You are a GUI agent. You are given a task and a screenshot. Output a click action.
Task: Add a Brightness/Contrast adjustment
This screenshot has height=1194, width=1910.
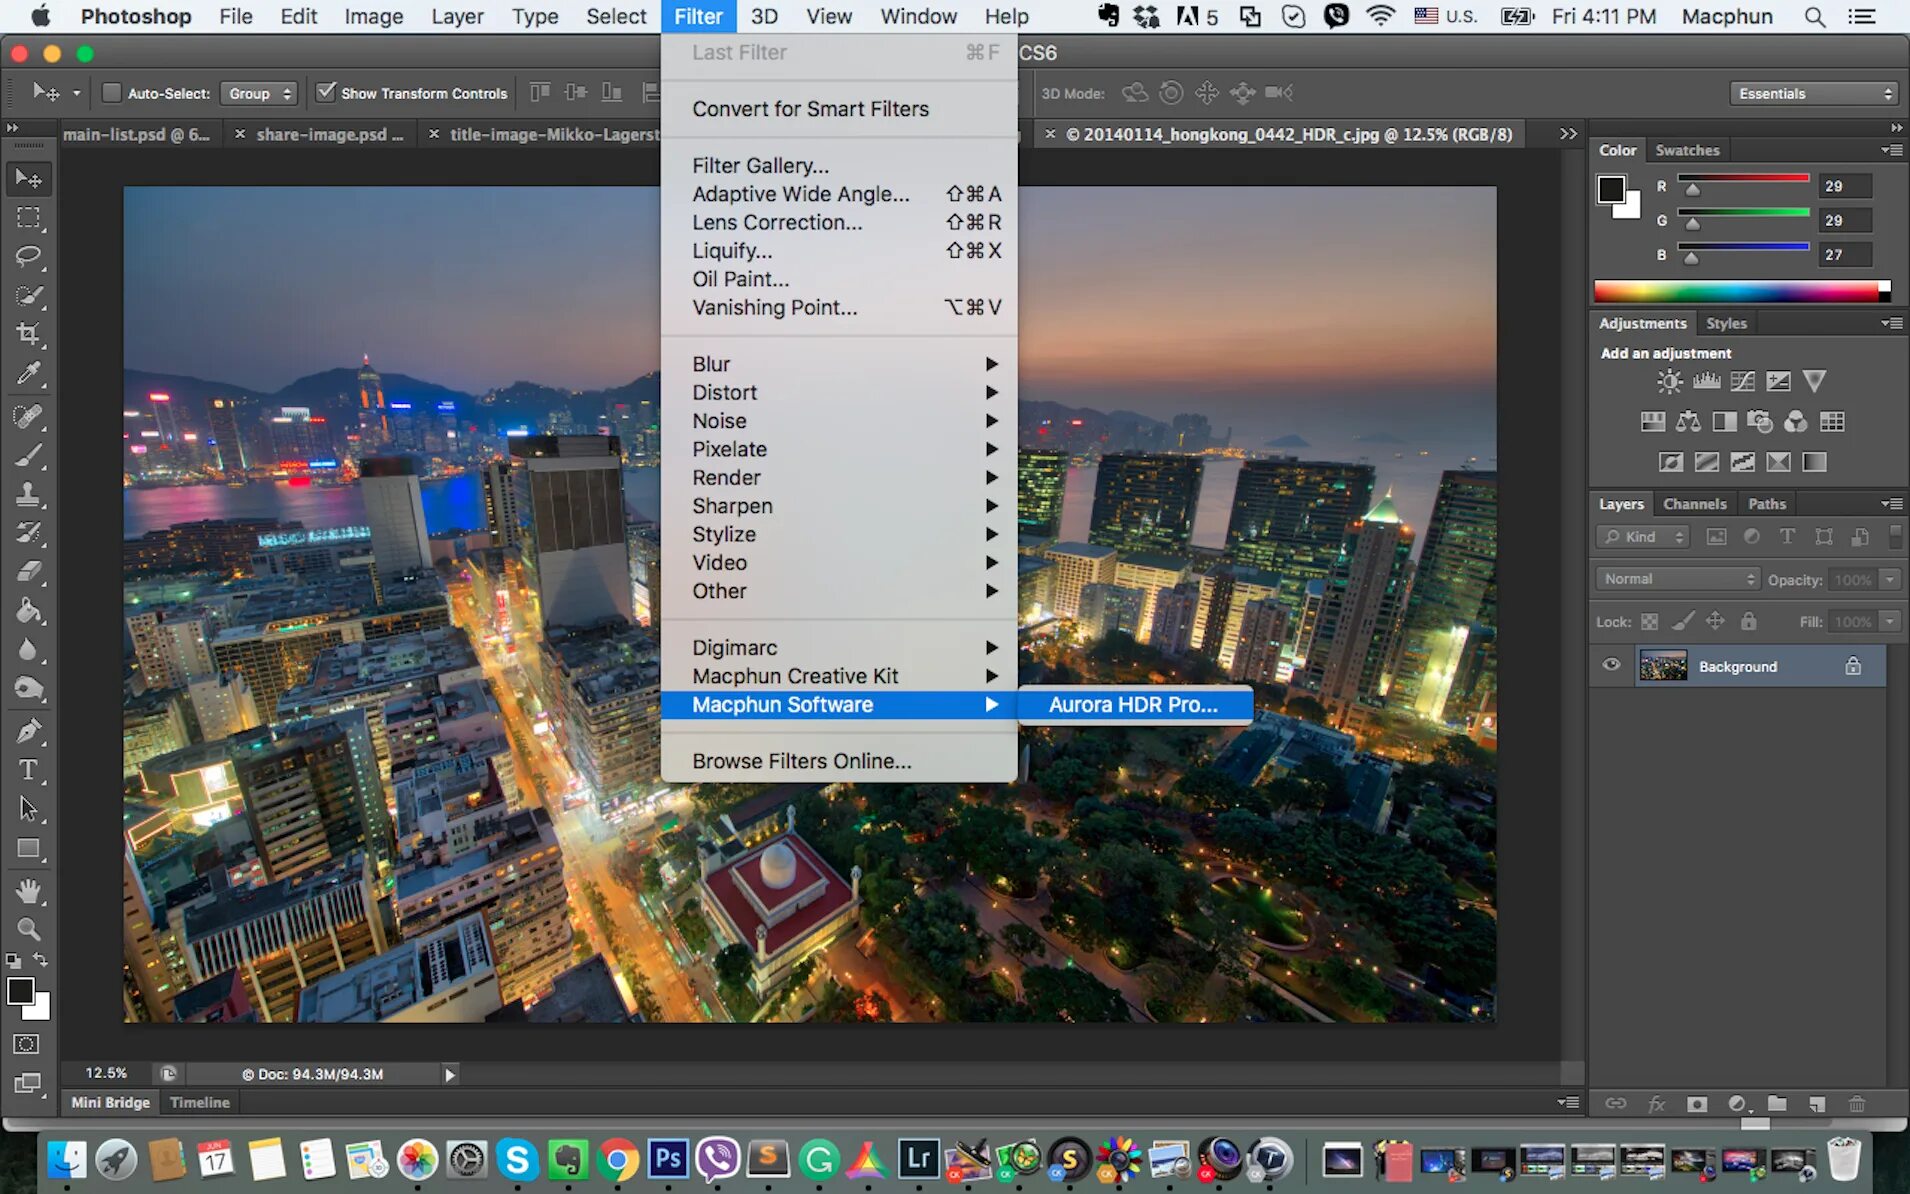pos(1669,381)
